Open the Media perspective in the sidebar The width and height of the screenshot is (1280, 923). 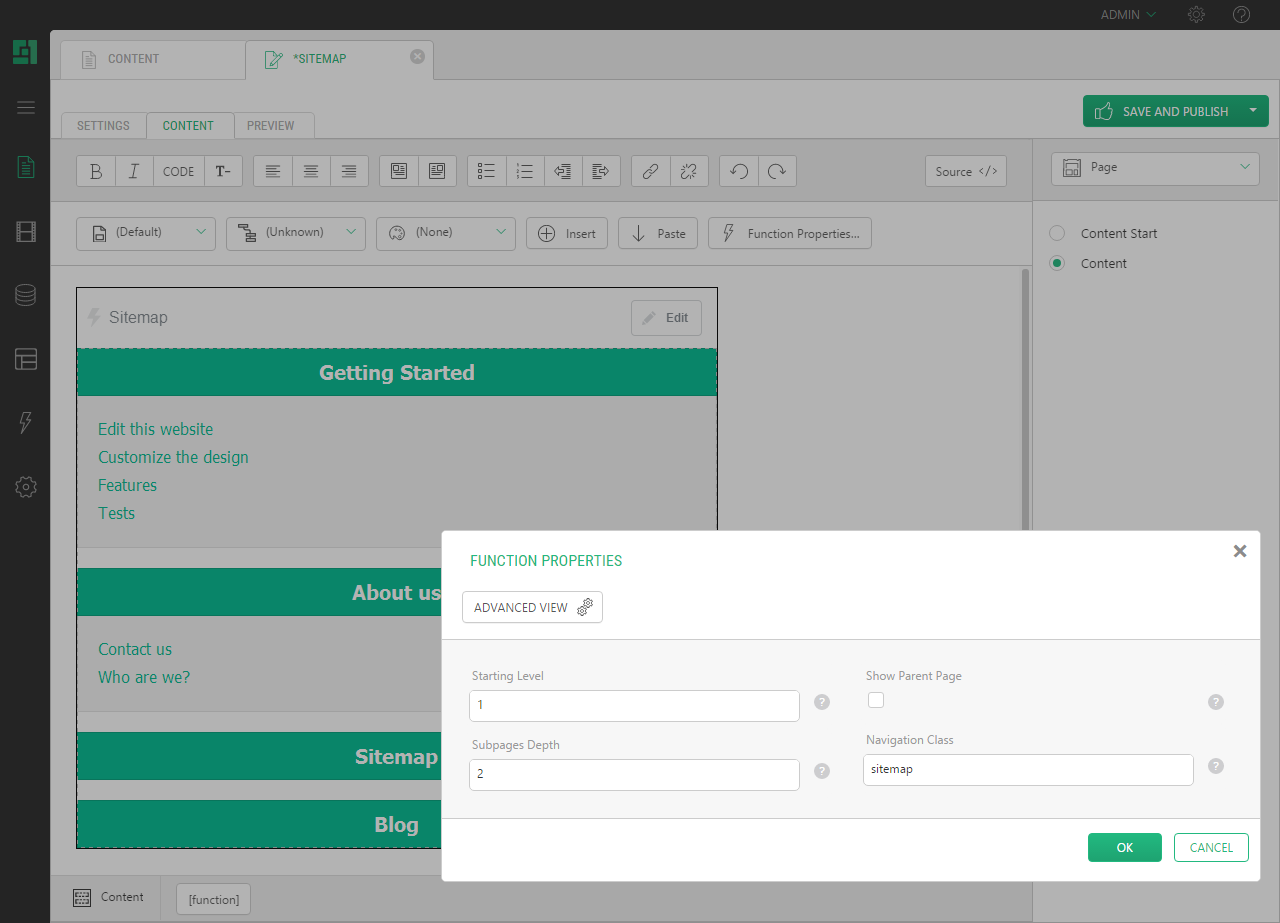pyautogui.click(x=26, y=232)
